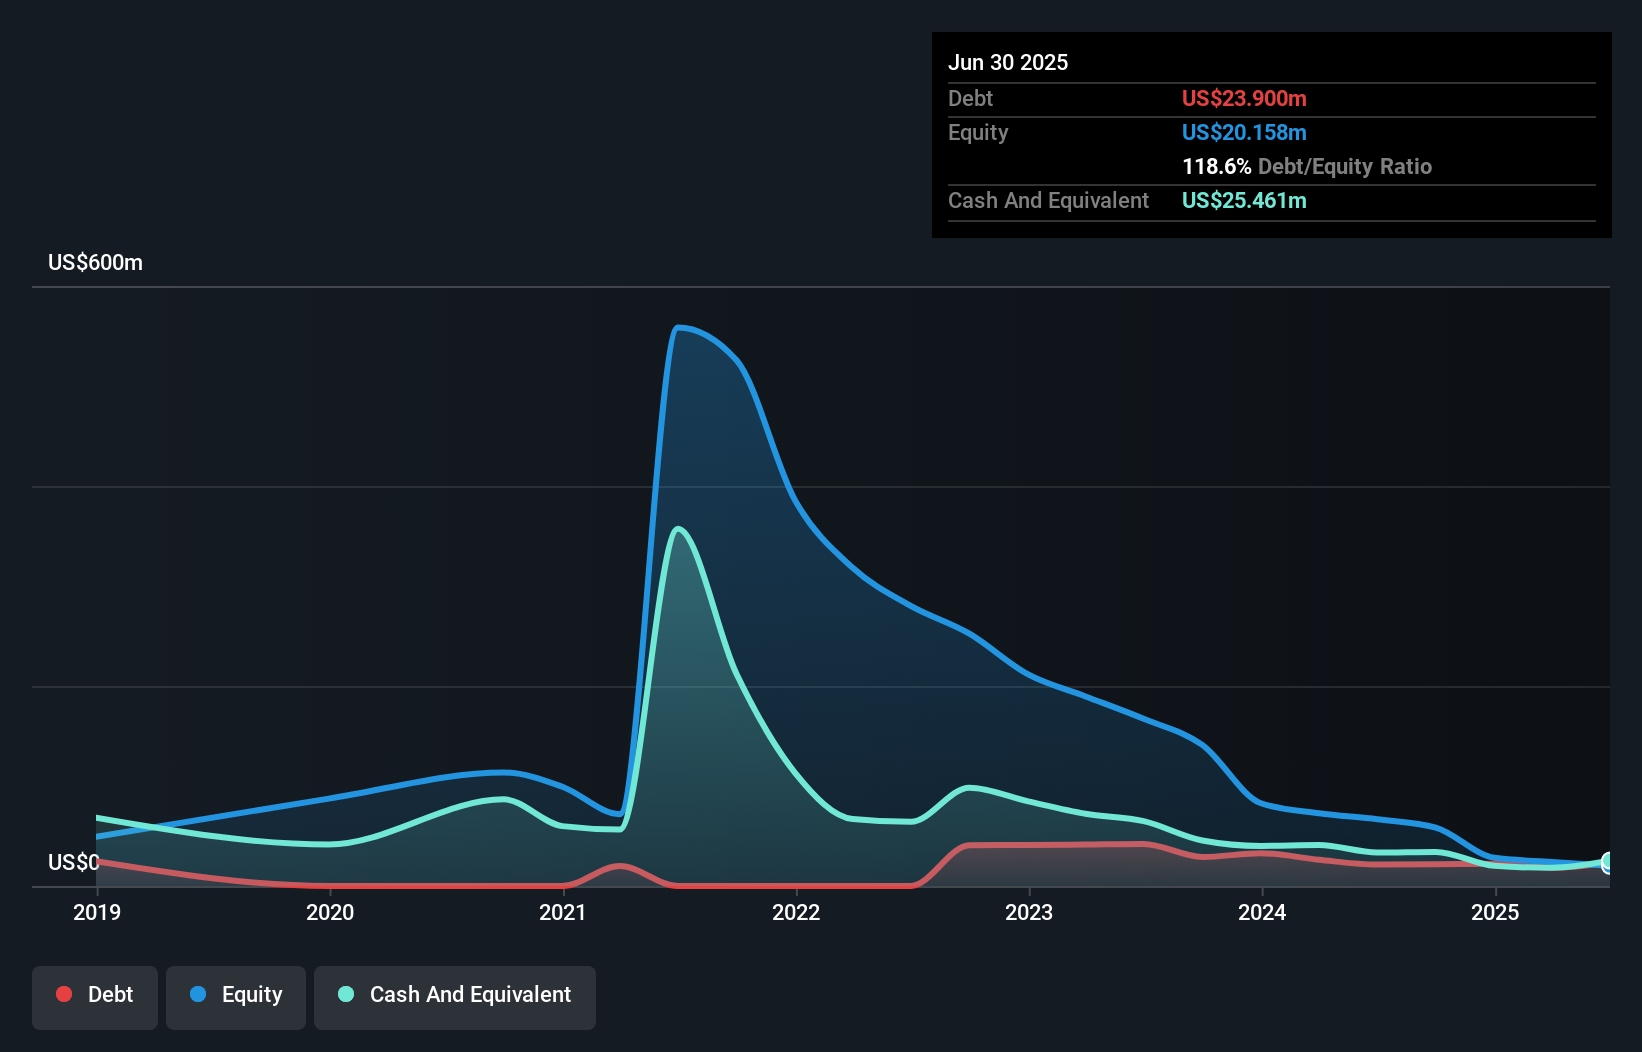The width and height of the screenshot is (1642, 1052).
Task: Click the teal Cash And Equivalent legend dot
Action: 344,994
